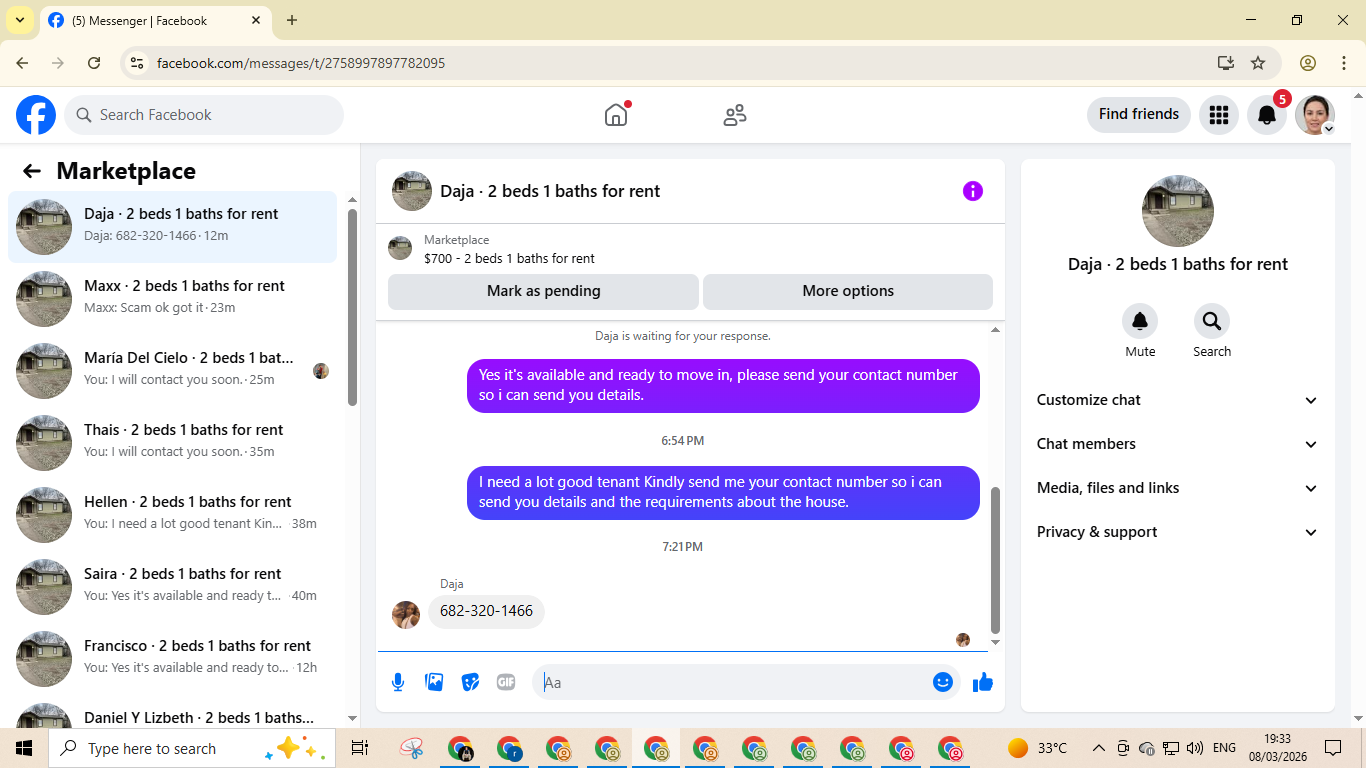Screen dimensions: 1366x768
Task: Open Maxx conversation in list
Action: 173,299
